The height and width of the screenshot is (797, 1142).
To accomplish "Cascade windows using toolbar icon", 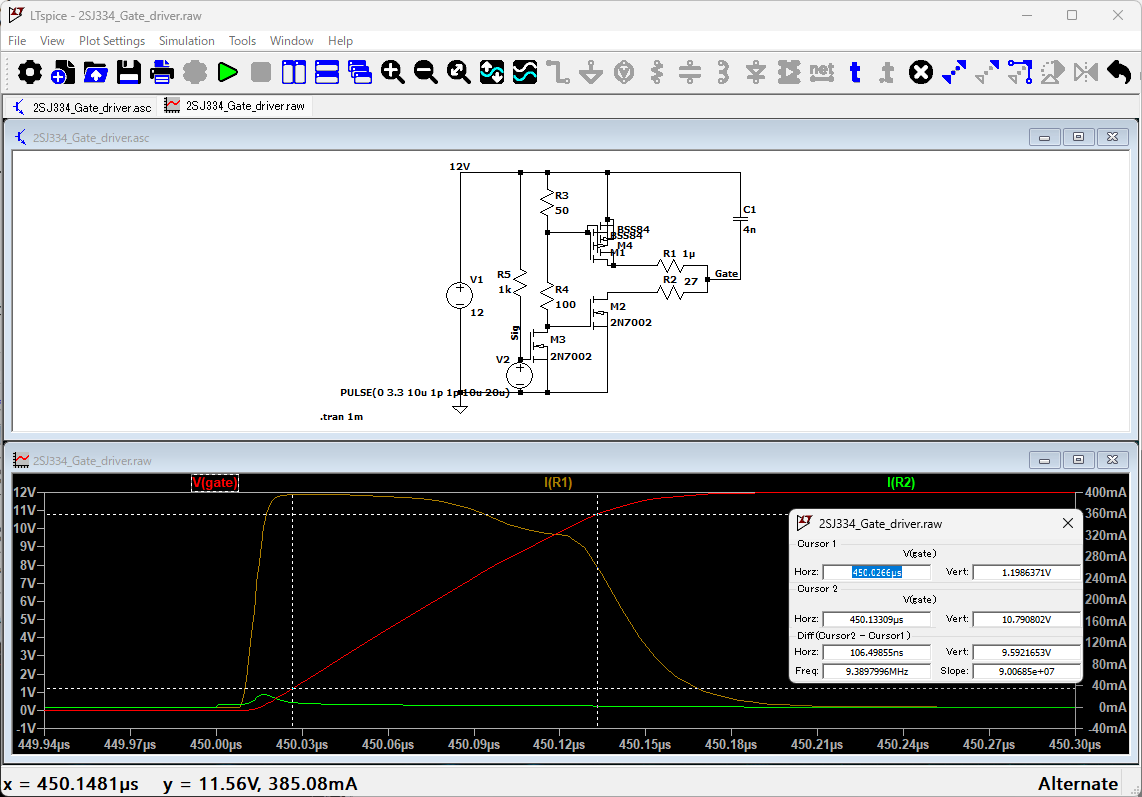I will (x=360, y=72).
